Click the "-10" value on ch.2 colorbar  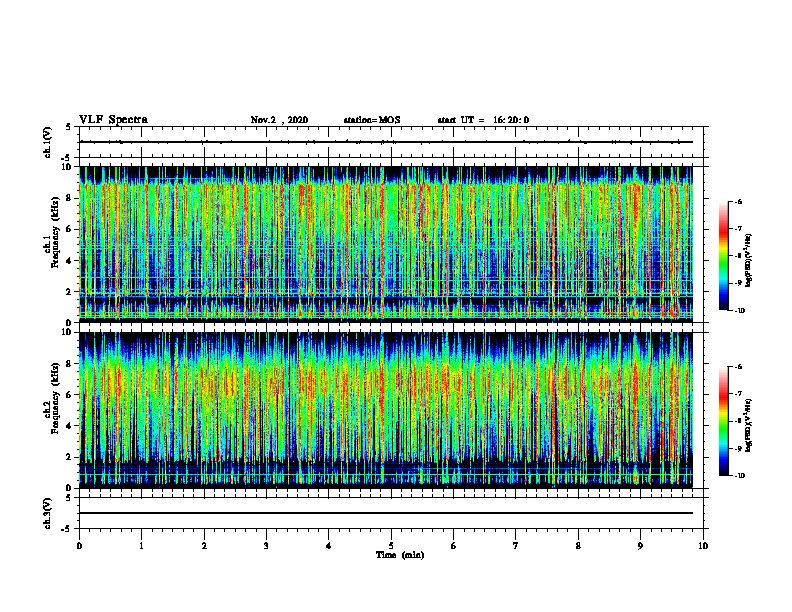coord(739,475)
